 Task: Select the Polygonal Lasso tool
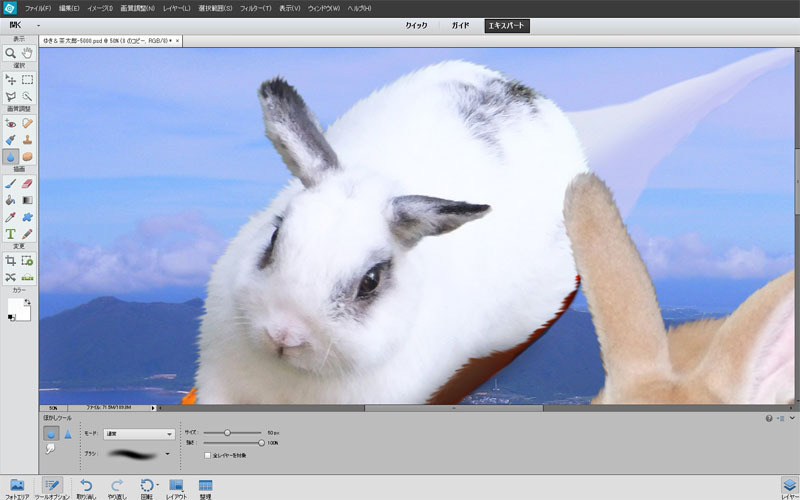click(10, 96)
